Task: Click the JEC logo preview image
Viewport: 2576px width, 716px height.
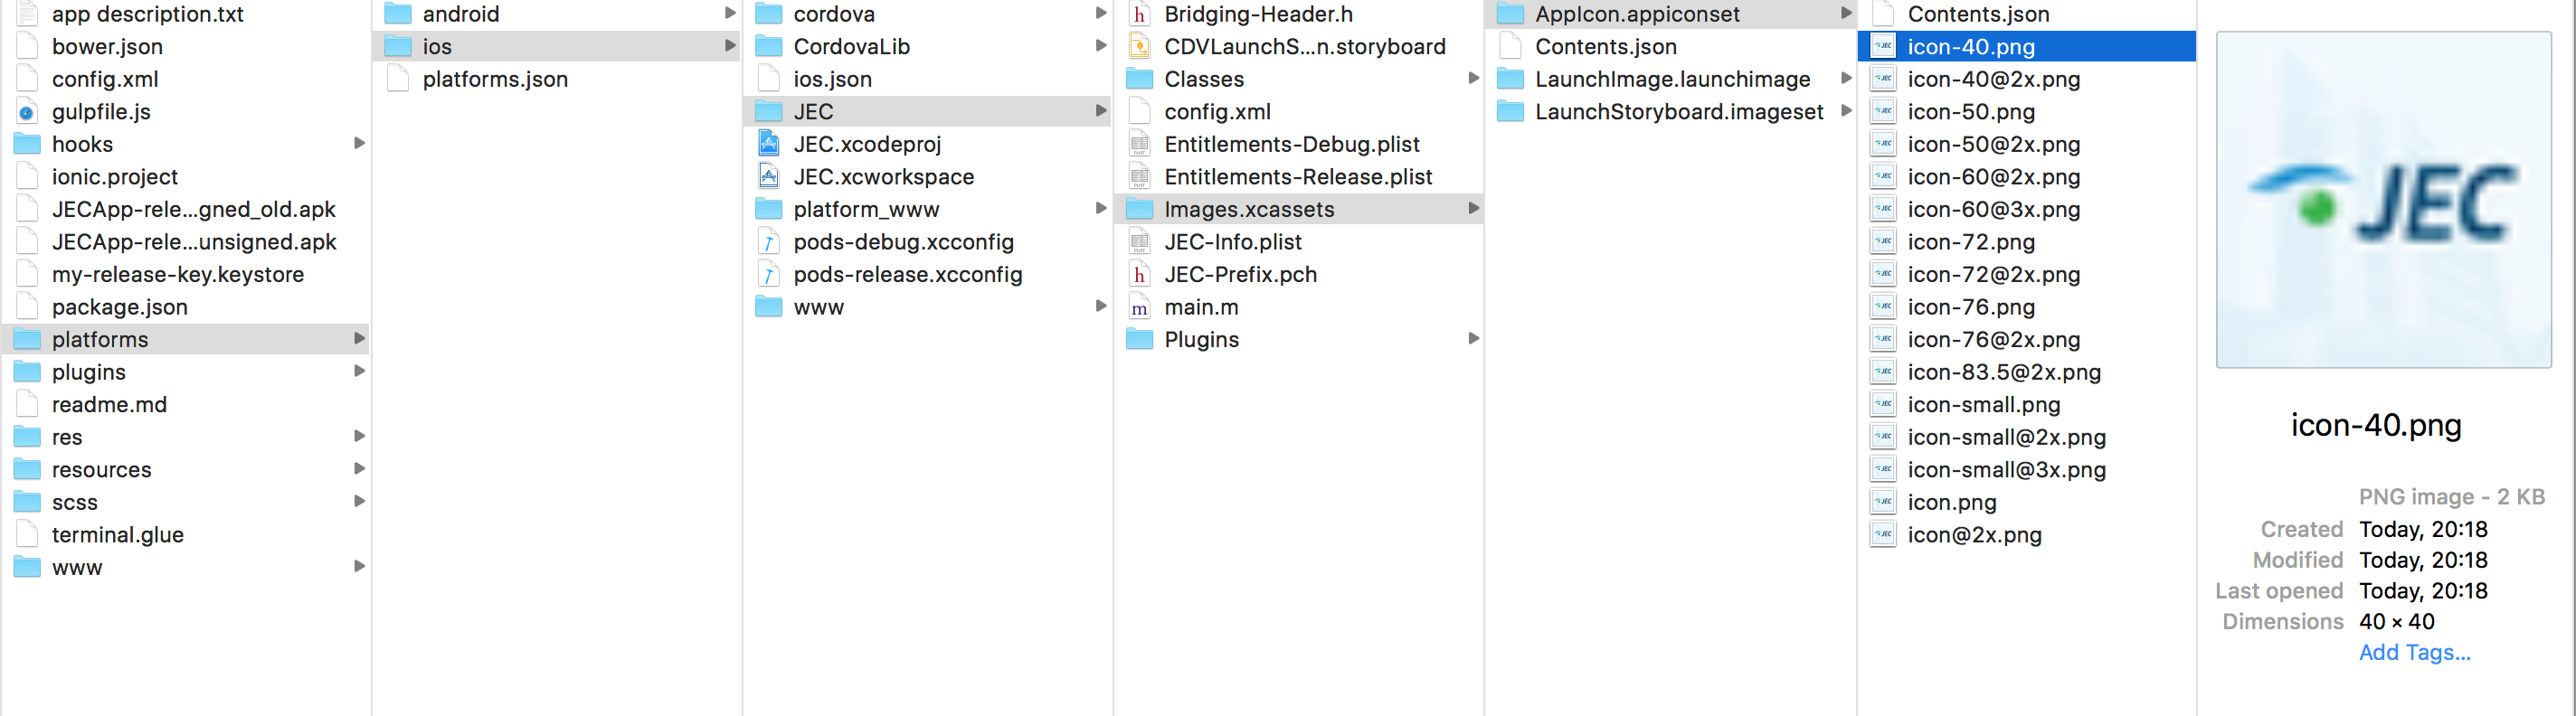Action: pos(2383,200)
